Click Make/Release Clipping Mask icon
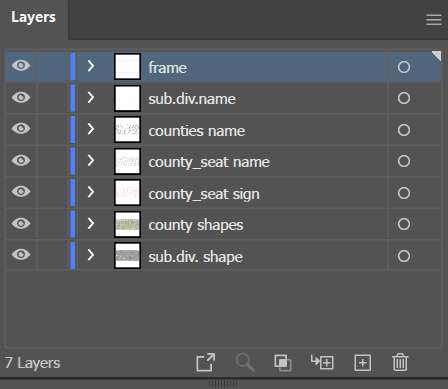Screen dimensions: 448x389 (x=283, y=362)
